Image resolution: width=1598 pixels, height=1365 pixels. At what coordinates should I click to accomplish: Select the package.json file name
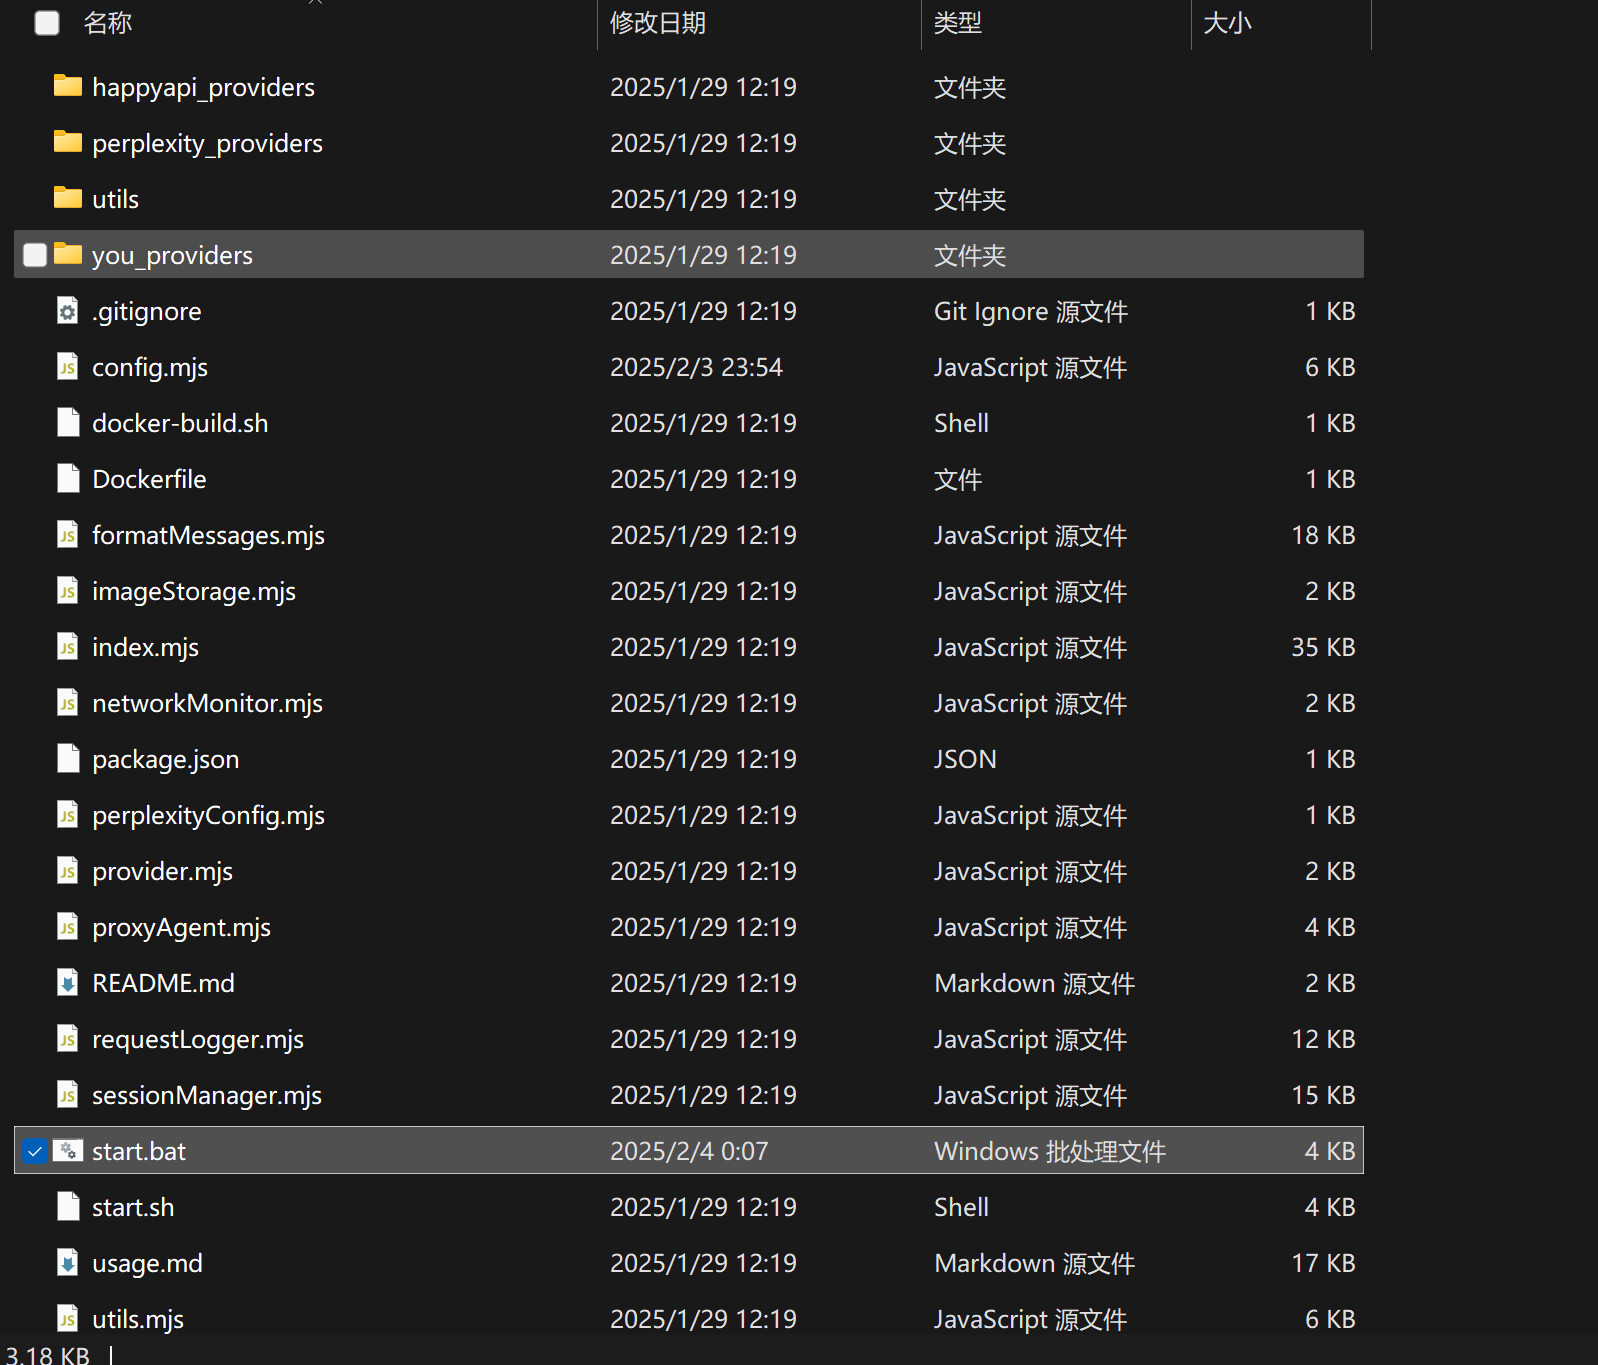click(165, 759)
